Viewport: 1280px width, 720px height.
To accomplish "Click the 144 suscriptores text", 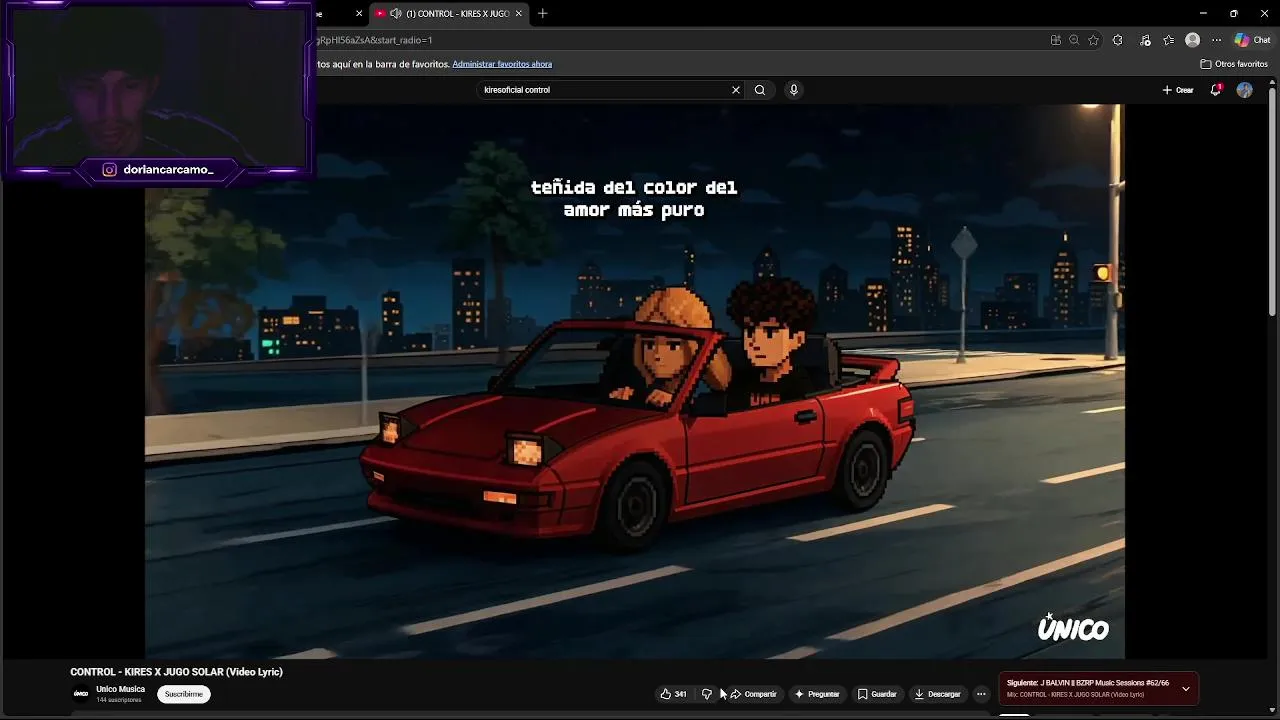I will 118,700.
